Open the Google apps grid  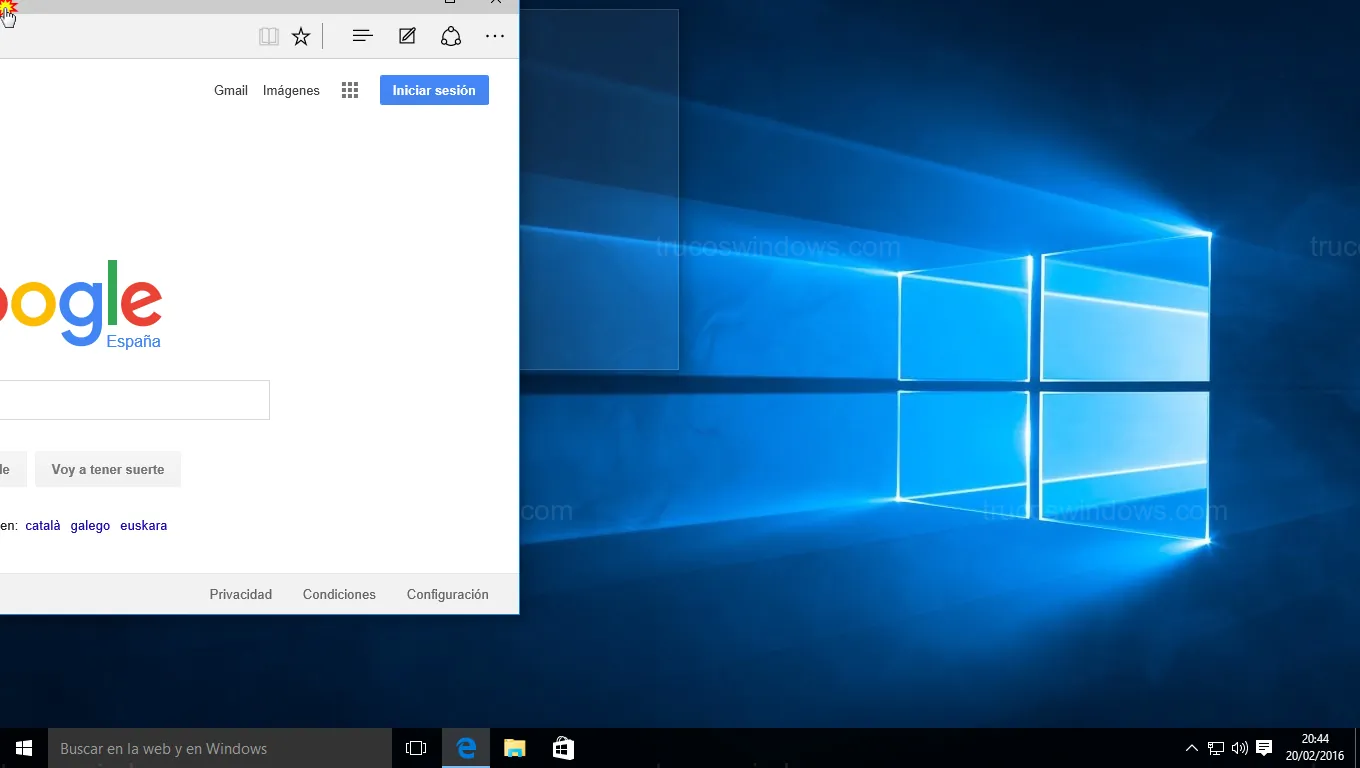tap(350, 90)
